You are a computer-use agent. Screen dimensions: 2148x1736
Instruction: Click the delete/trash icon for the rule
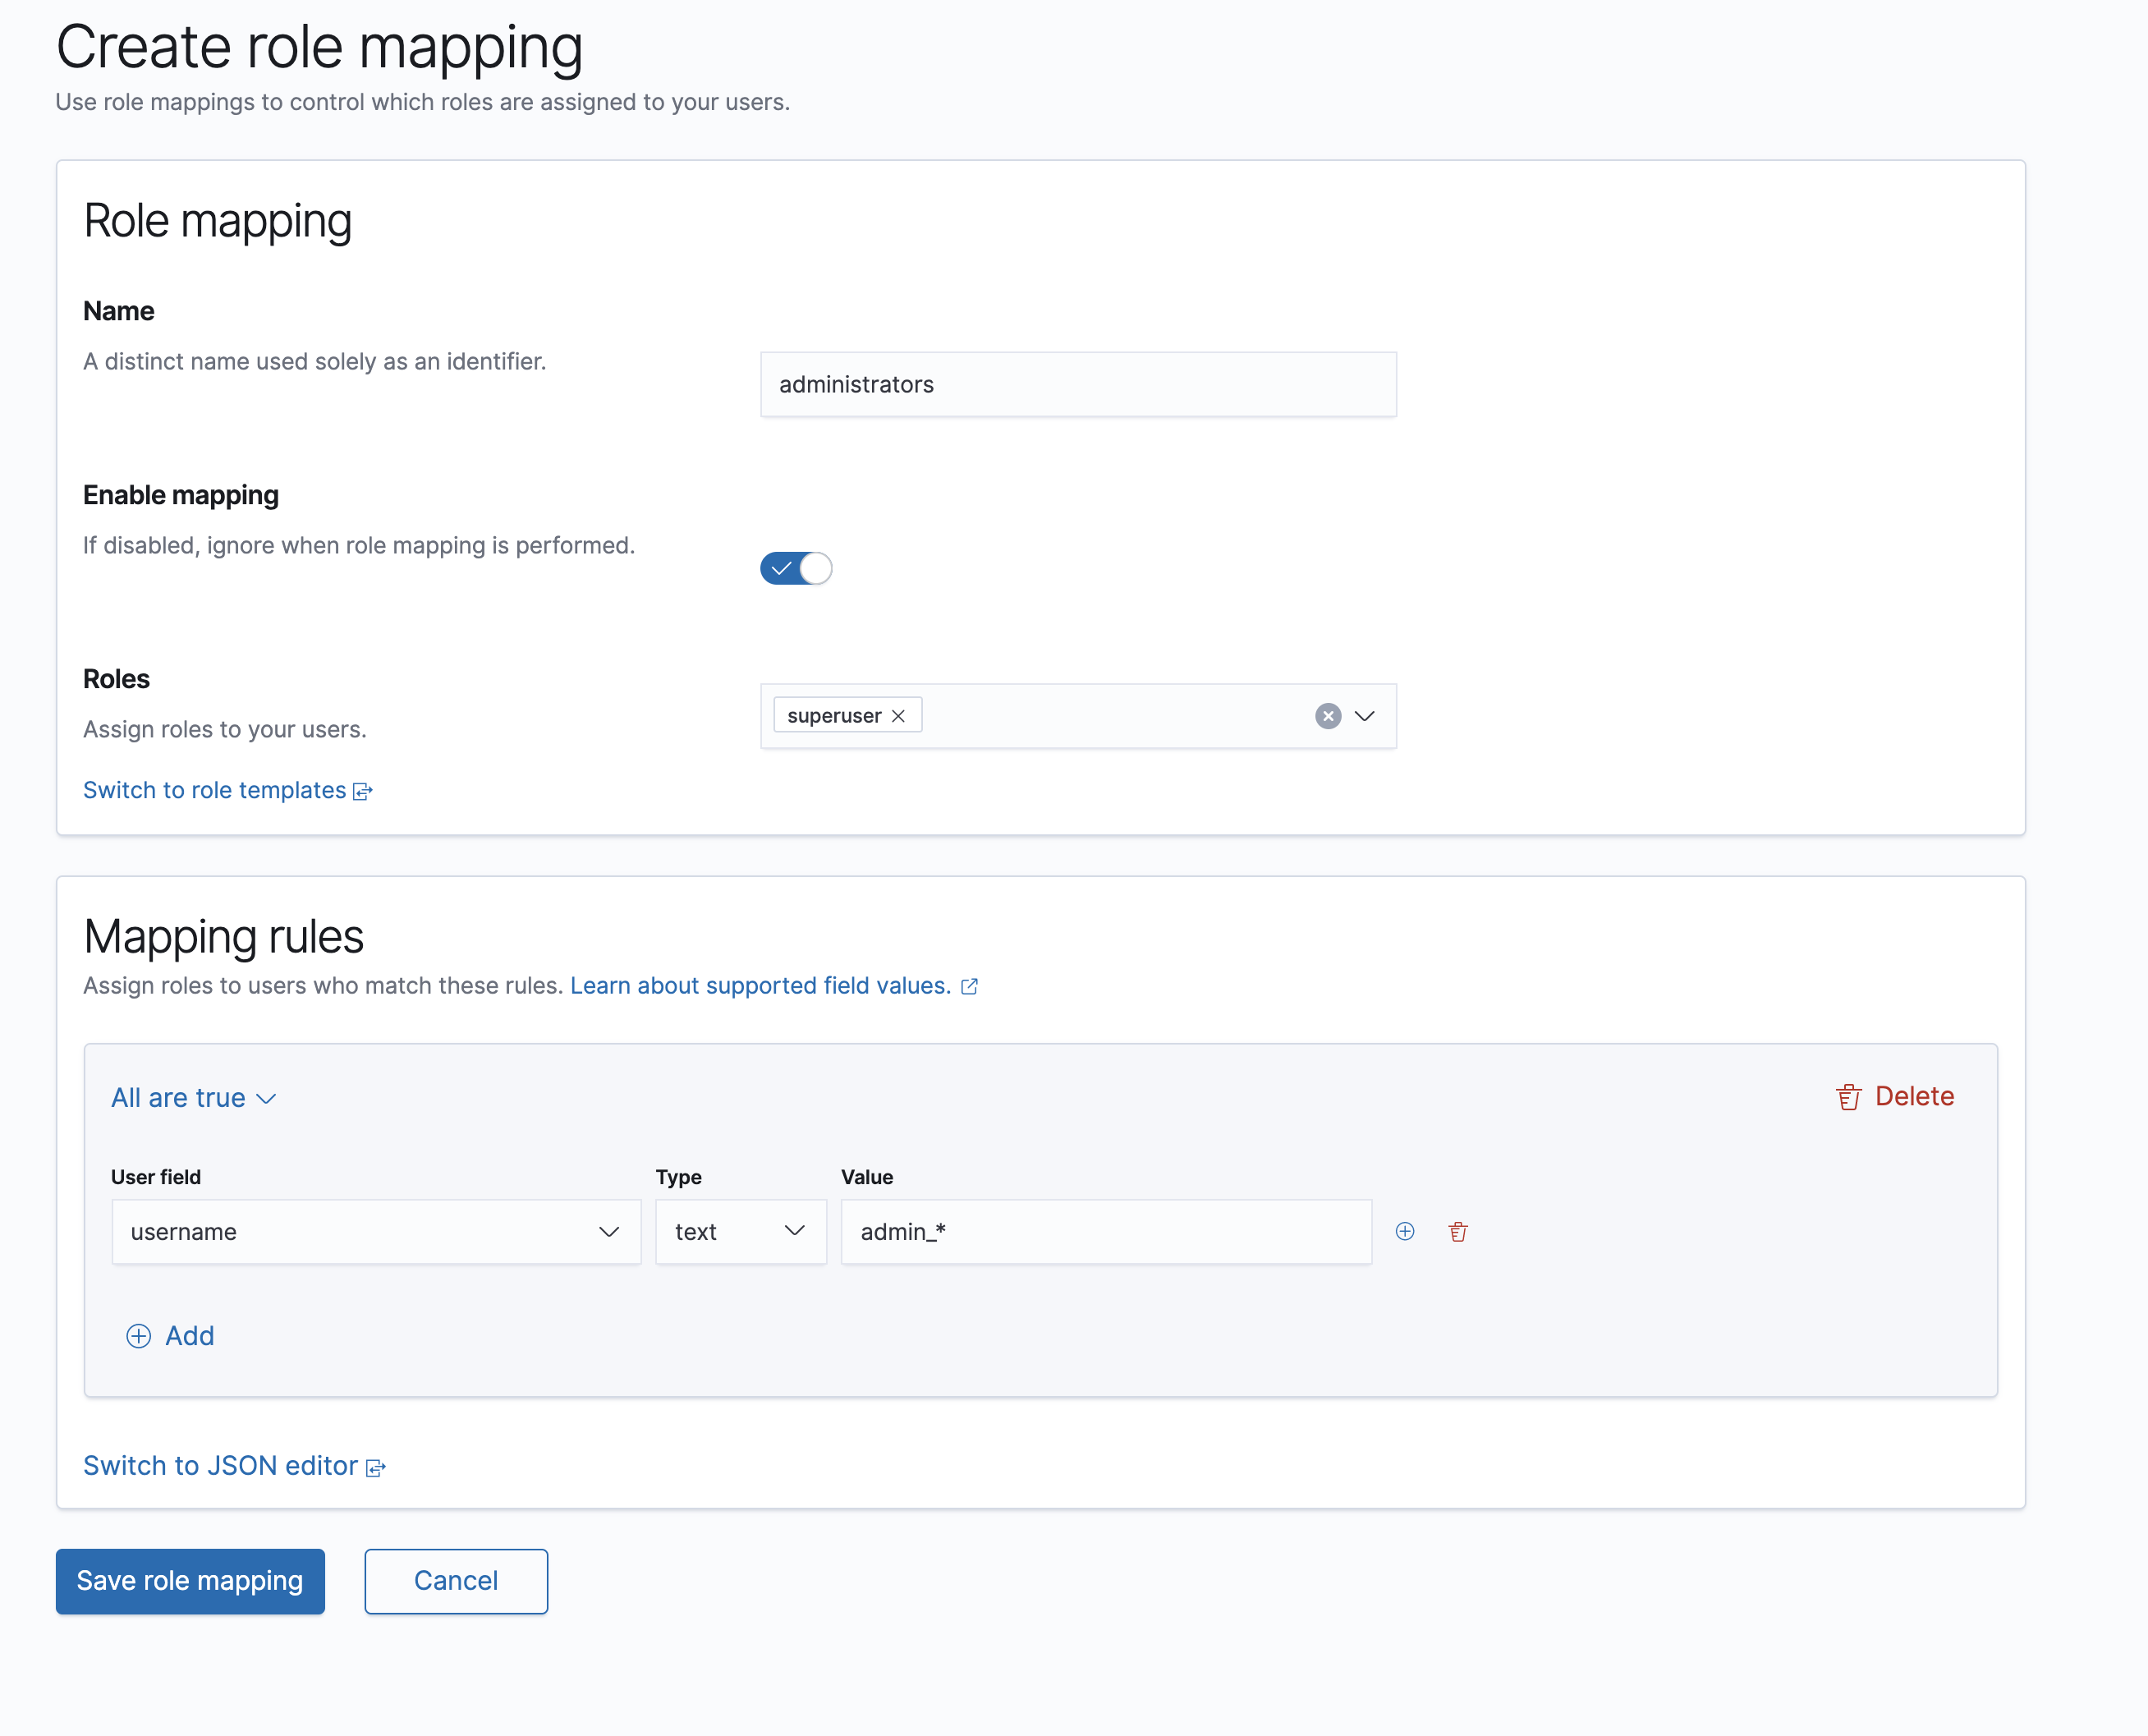(1457, 1229)
